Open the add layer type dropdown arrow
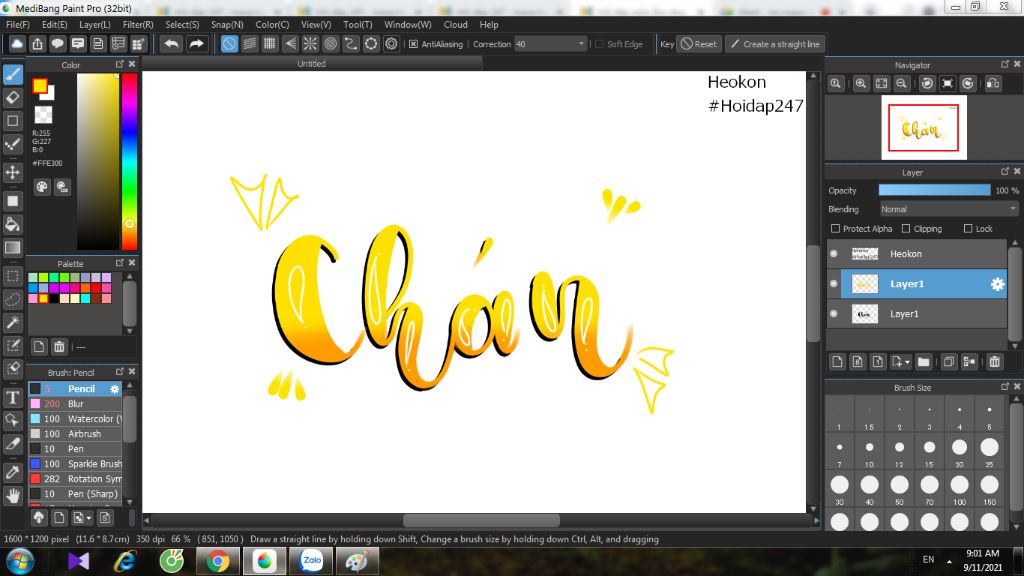 click(907, 362)
